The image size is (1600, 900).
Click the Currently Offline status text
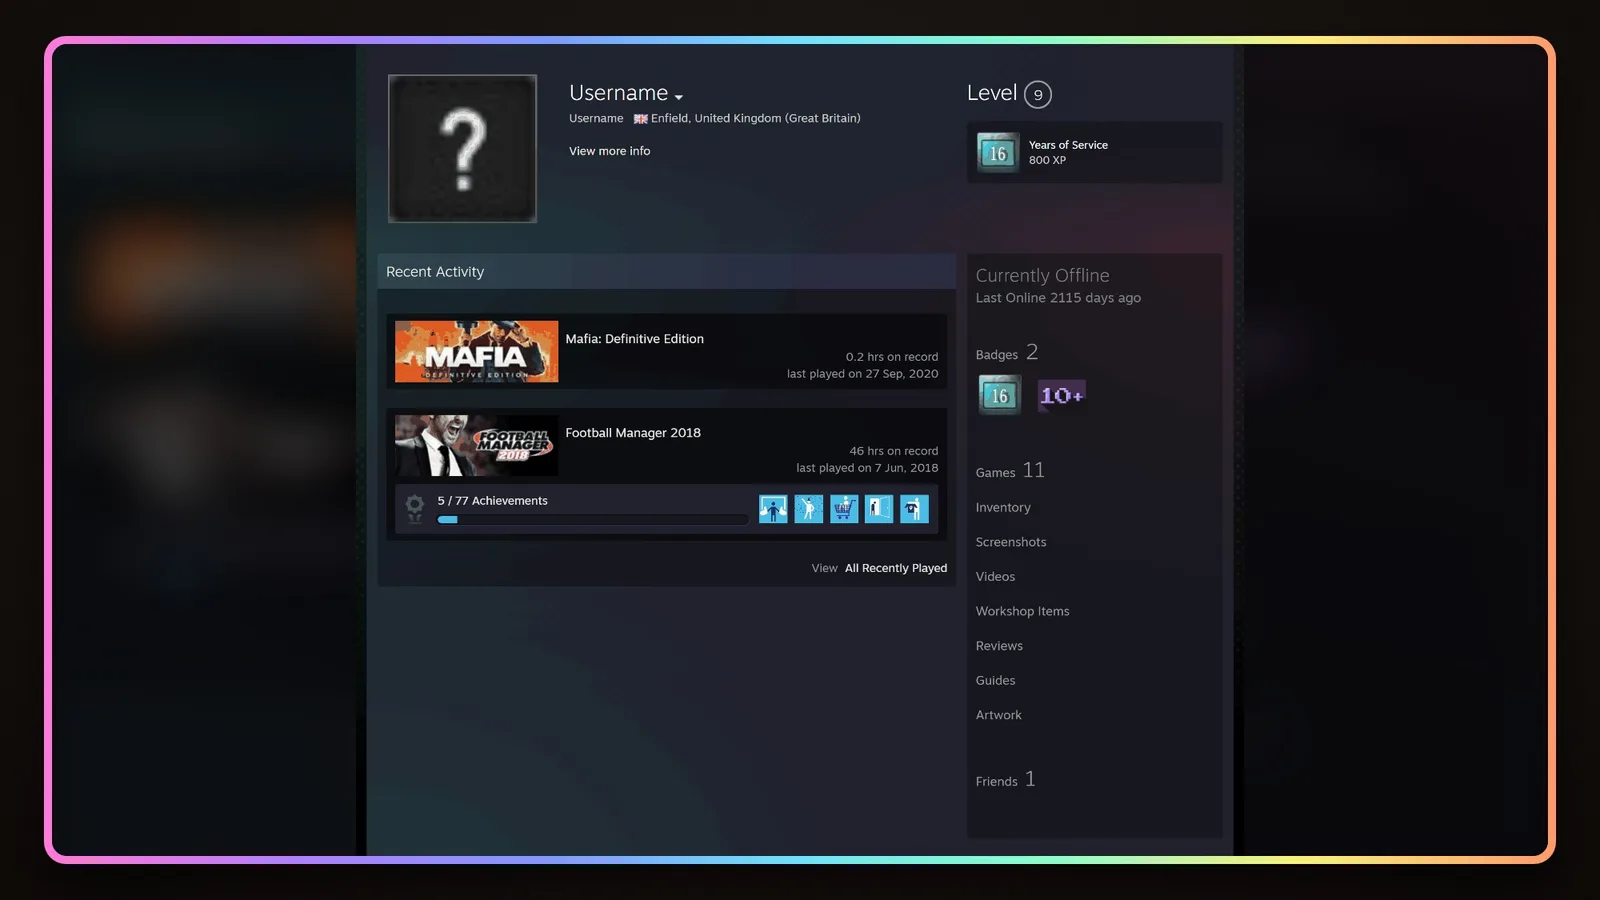(1042, 275)
